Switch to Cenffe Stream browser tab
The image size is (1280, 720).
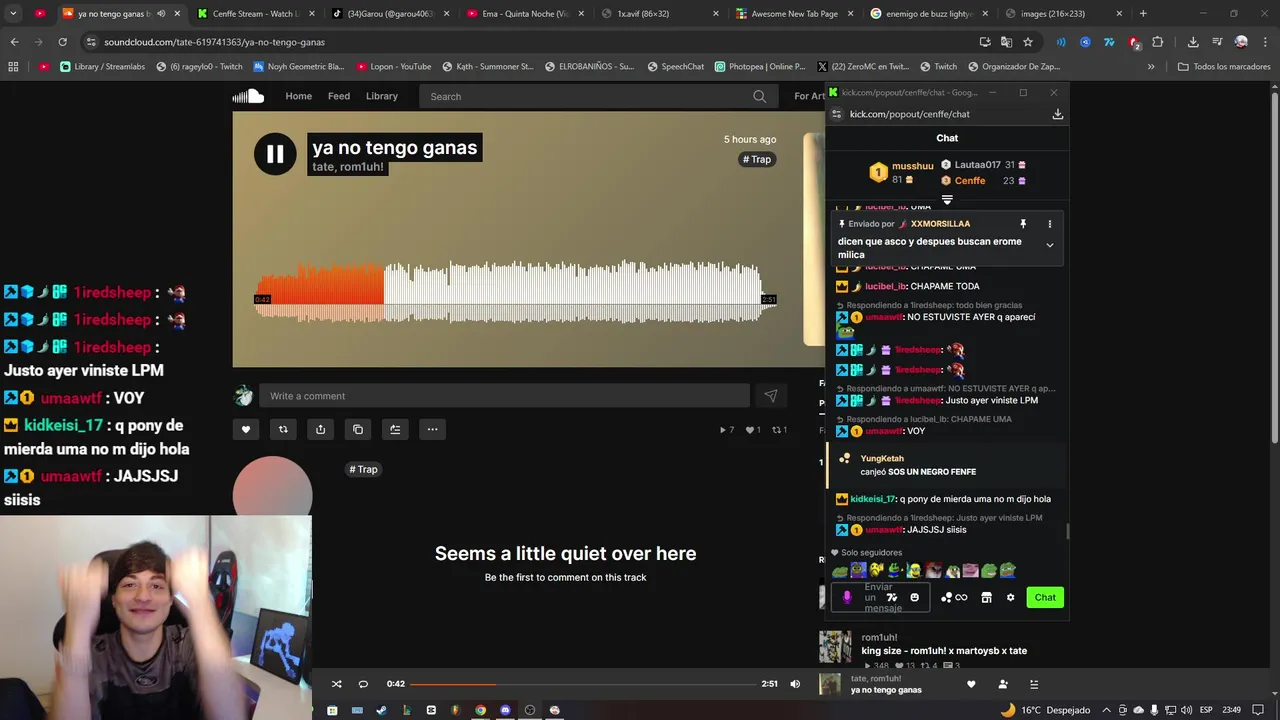254,14
